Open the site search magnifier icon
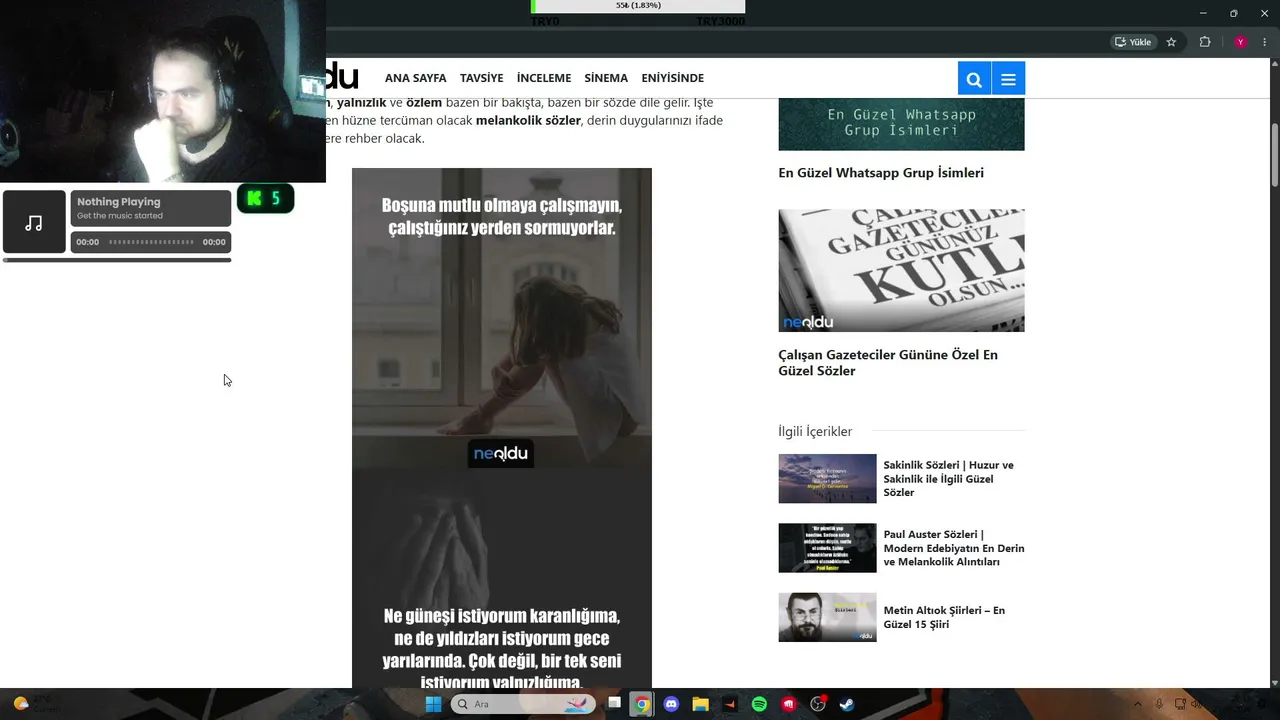 tap(974, 79)
